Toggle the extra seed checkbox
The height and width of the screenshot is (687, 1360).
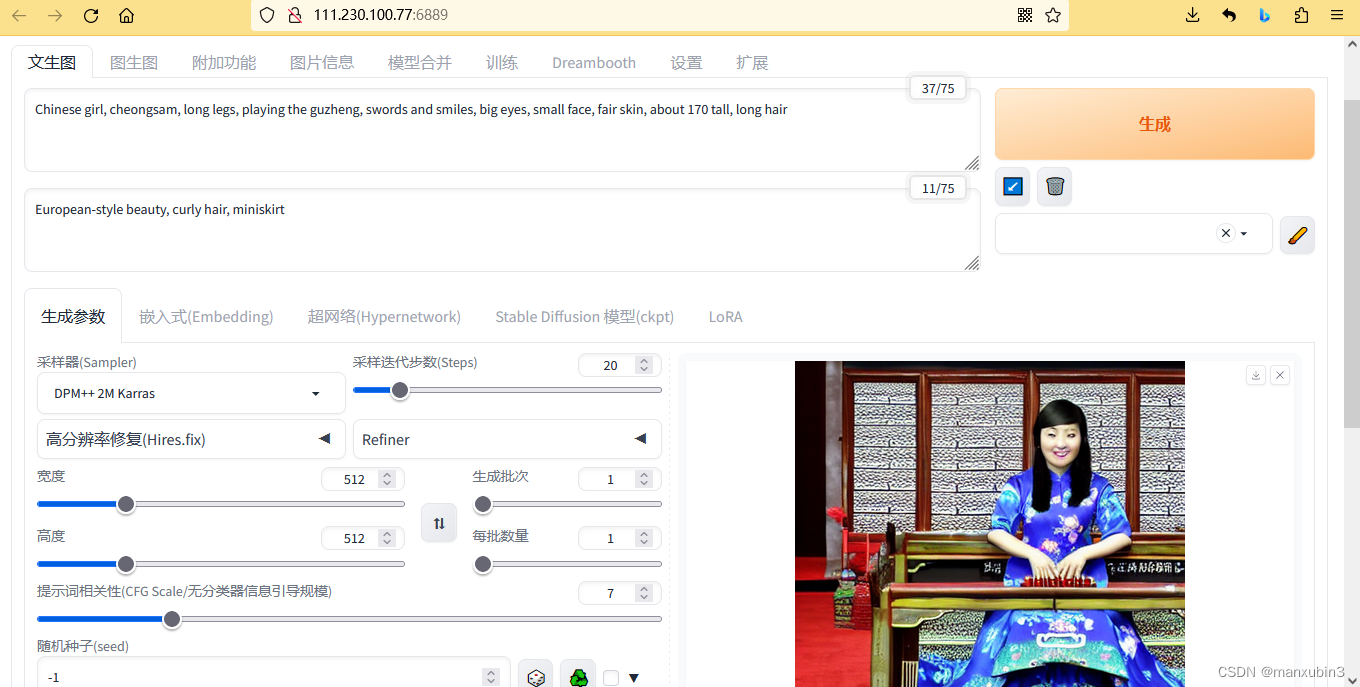(611, 678)
